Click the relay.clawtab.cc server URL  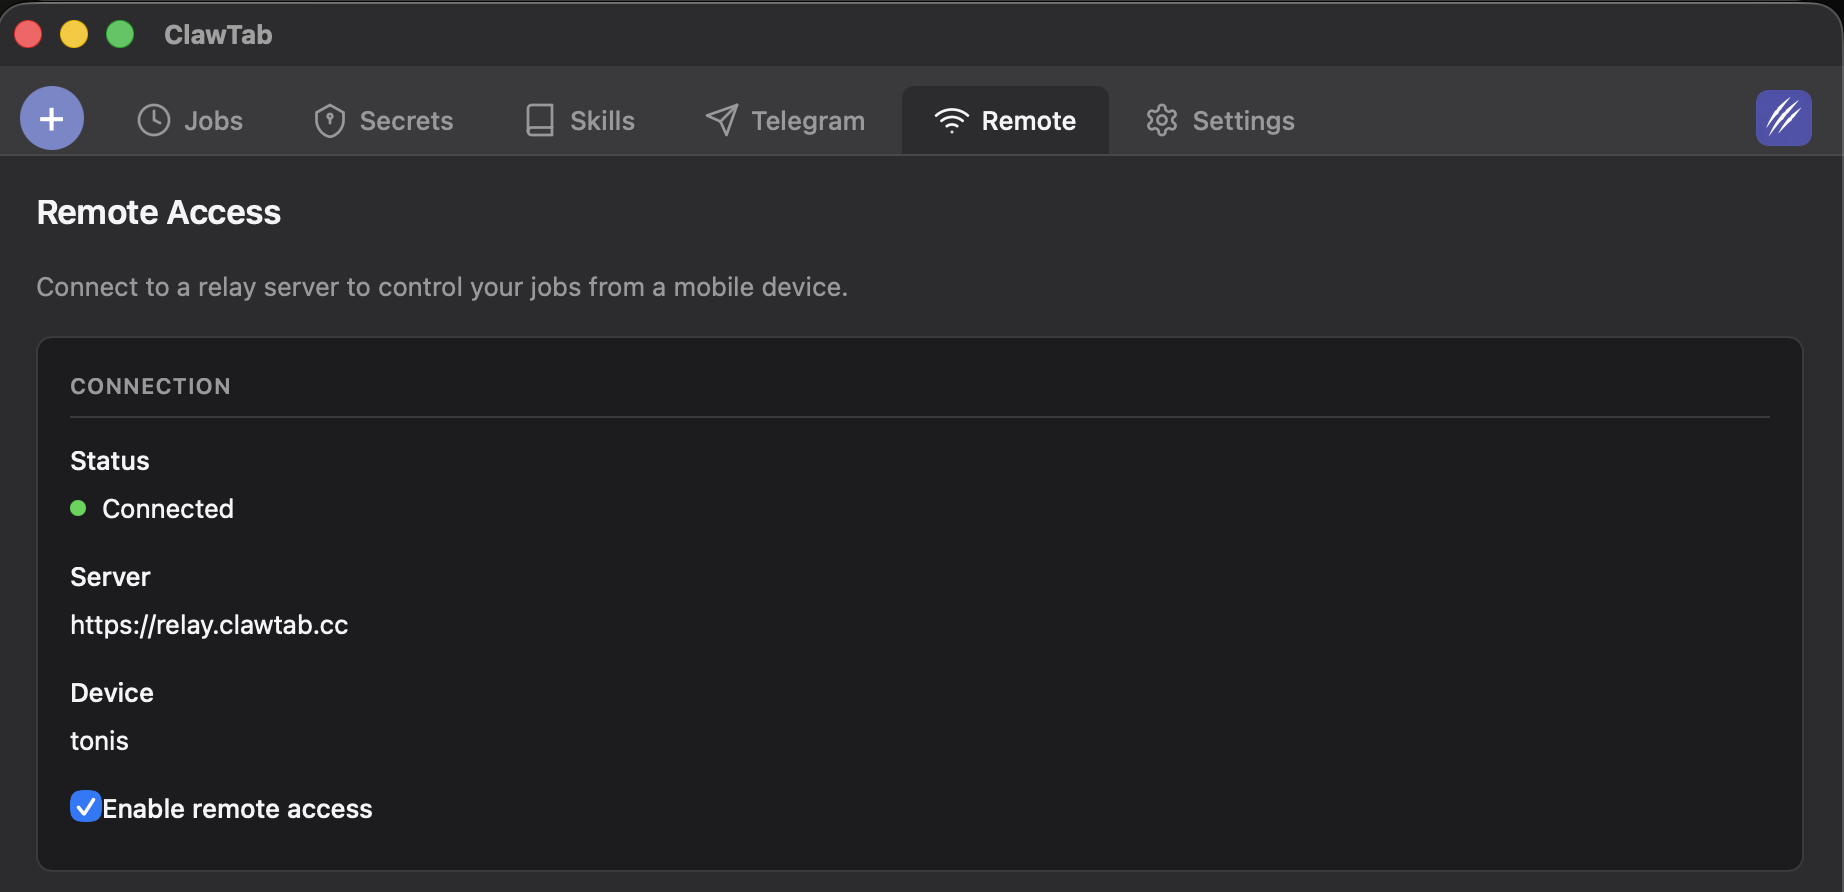209,625
